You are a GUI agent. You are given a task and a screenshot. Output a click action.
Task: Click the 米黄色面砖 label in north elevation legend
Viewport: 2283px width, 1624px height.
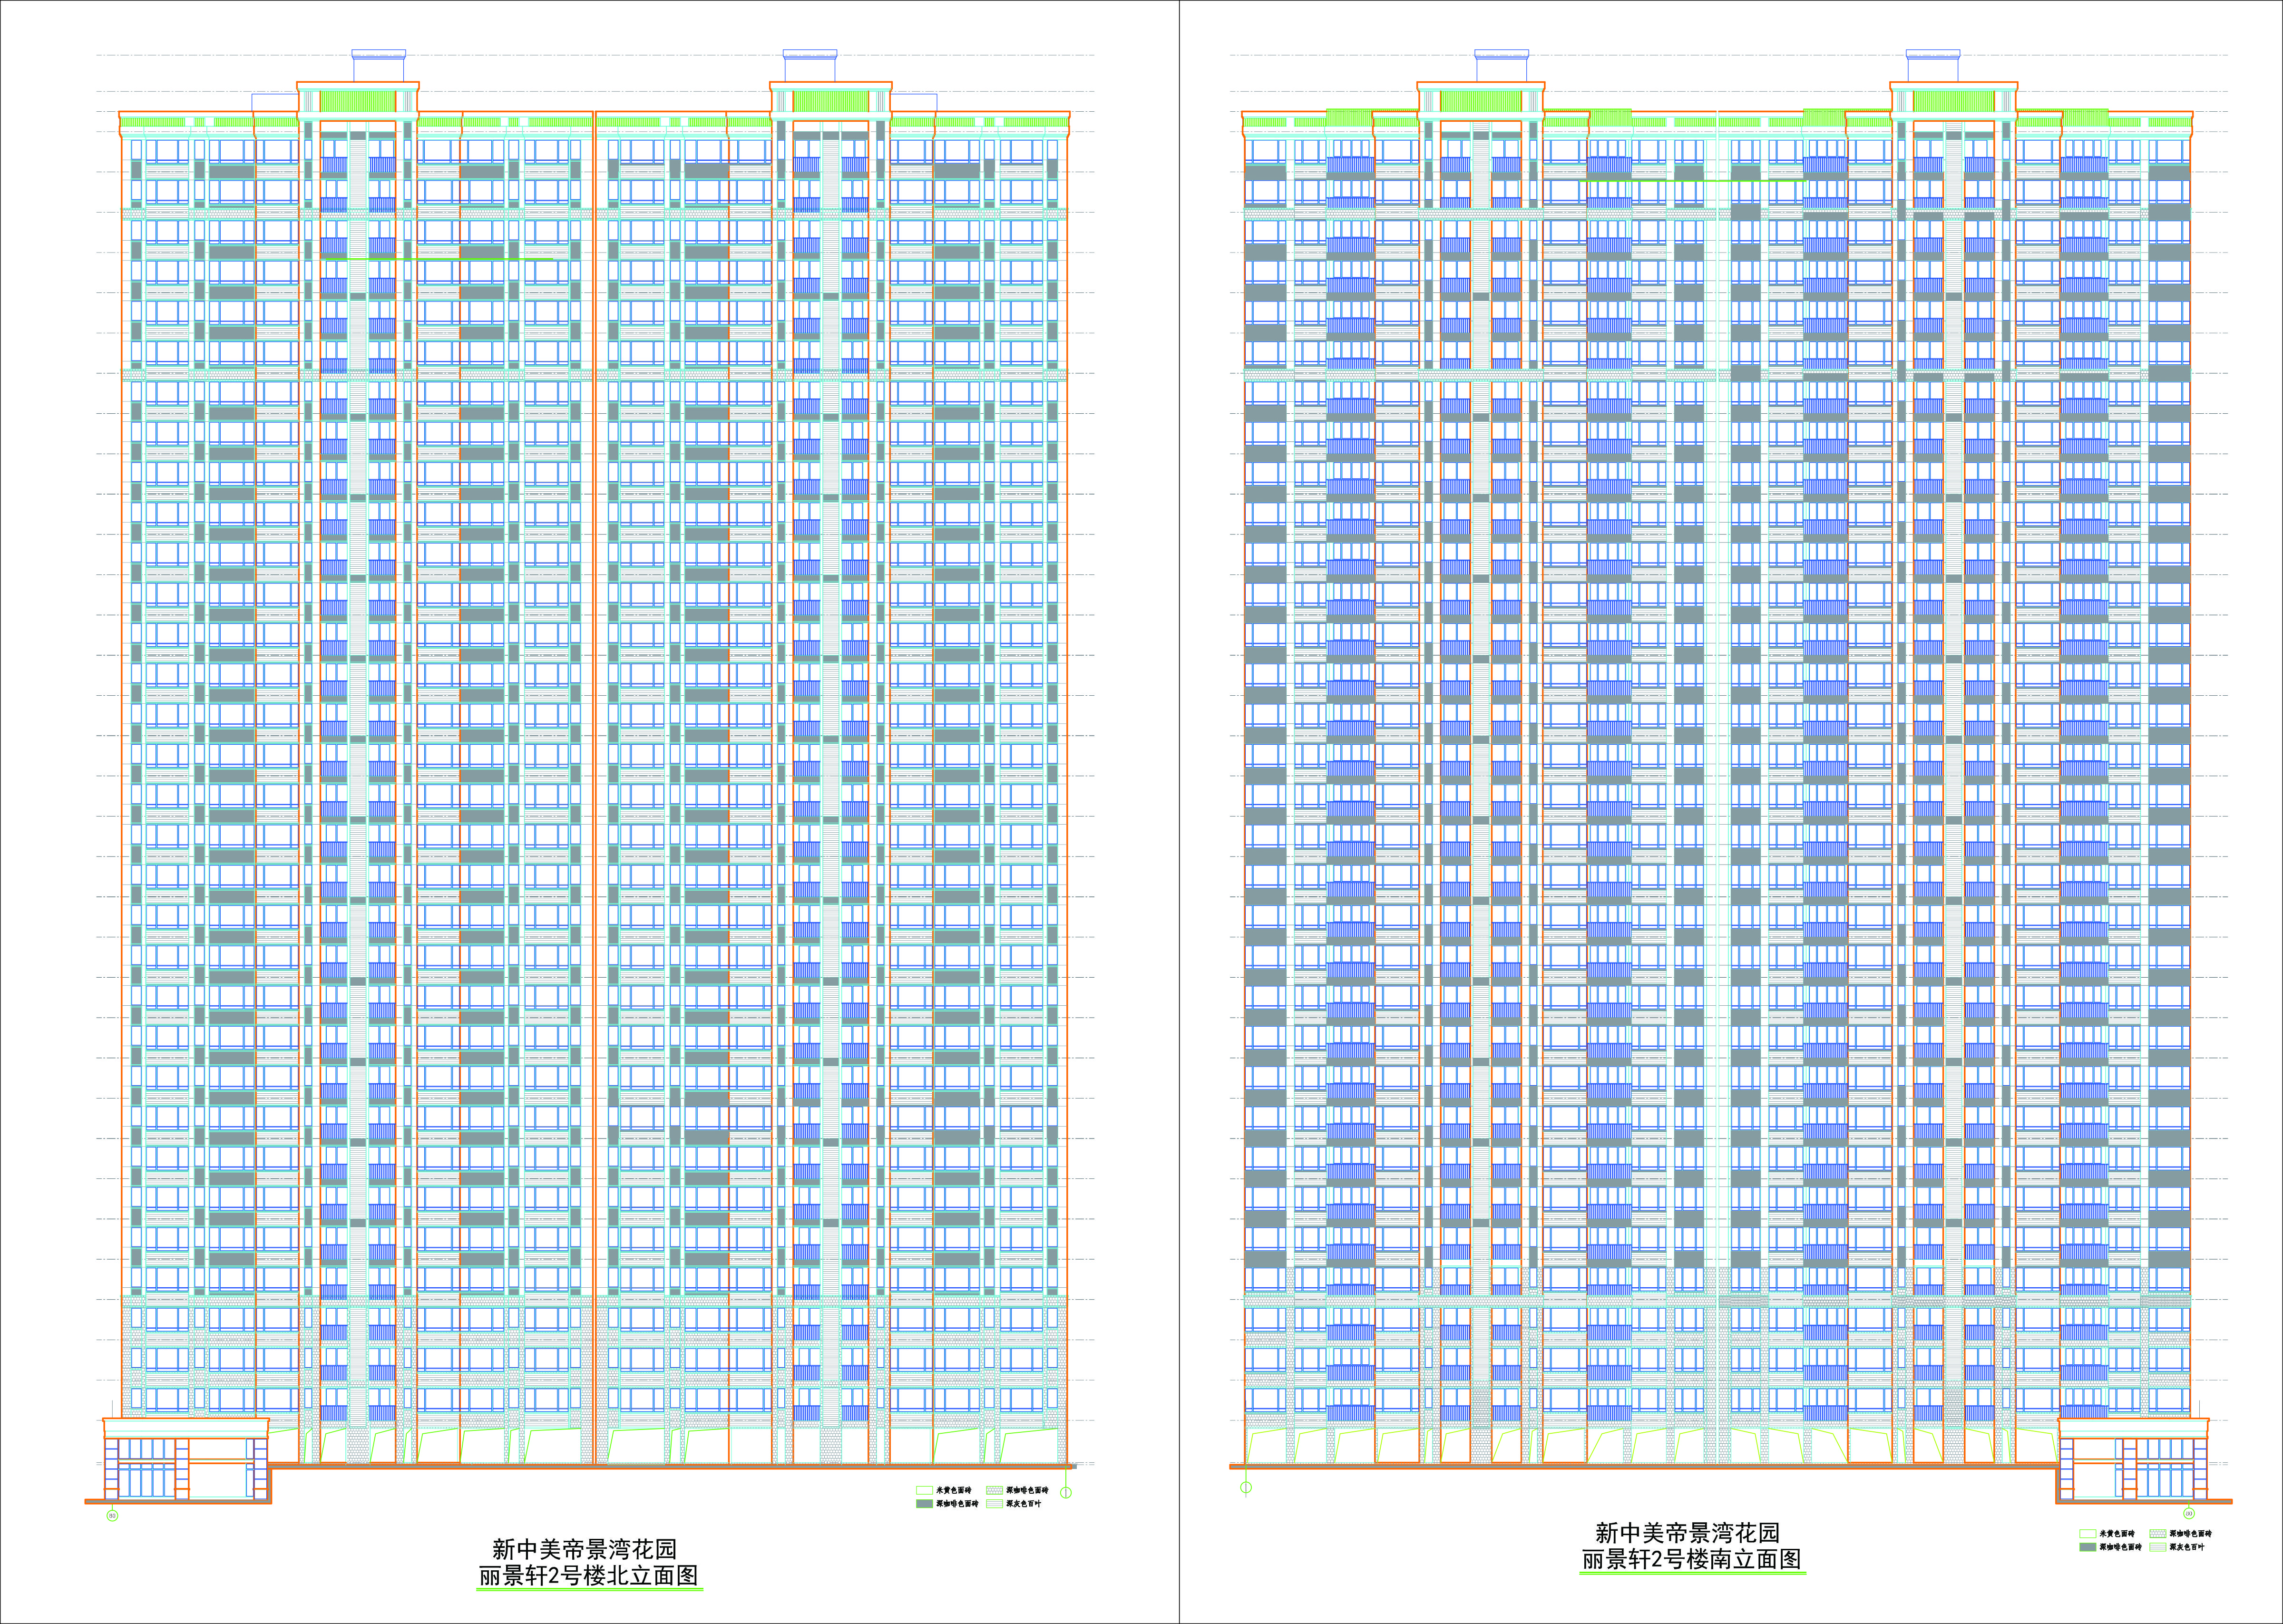click(x=953, y=1490)
